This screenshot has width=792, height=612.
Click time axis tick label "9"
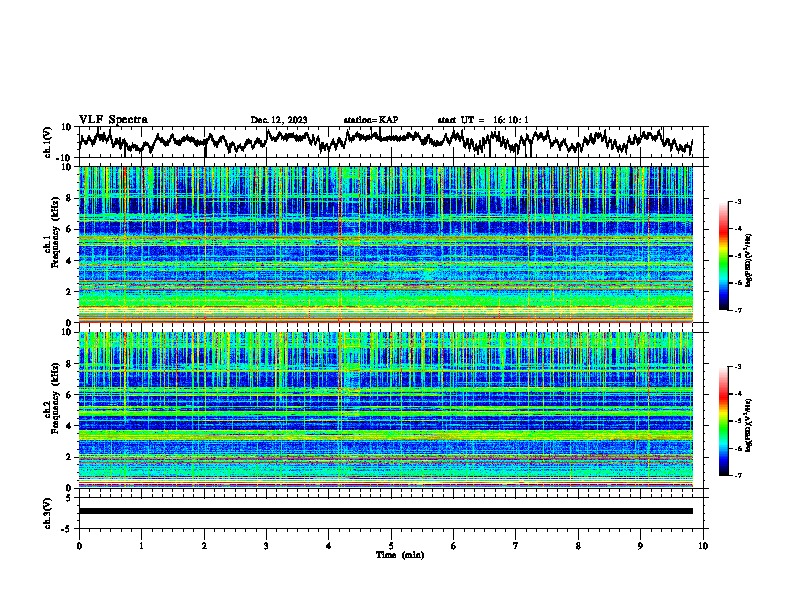tap(640, 546)
